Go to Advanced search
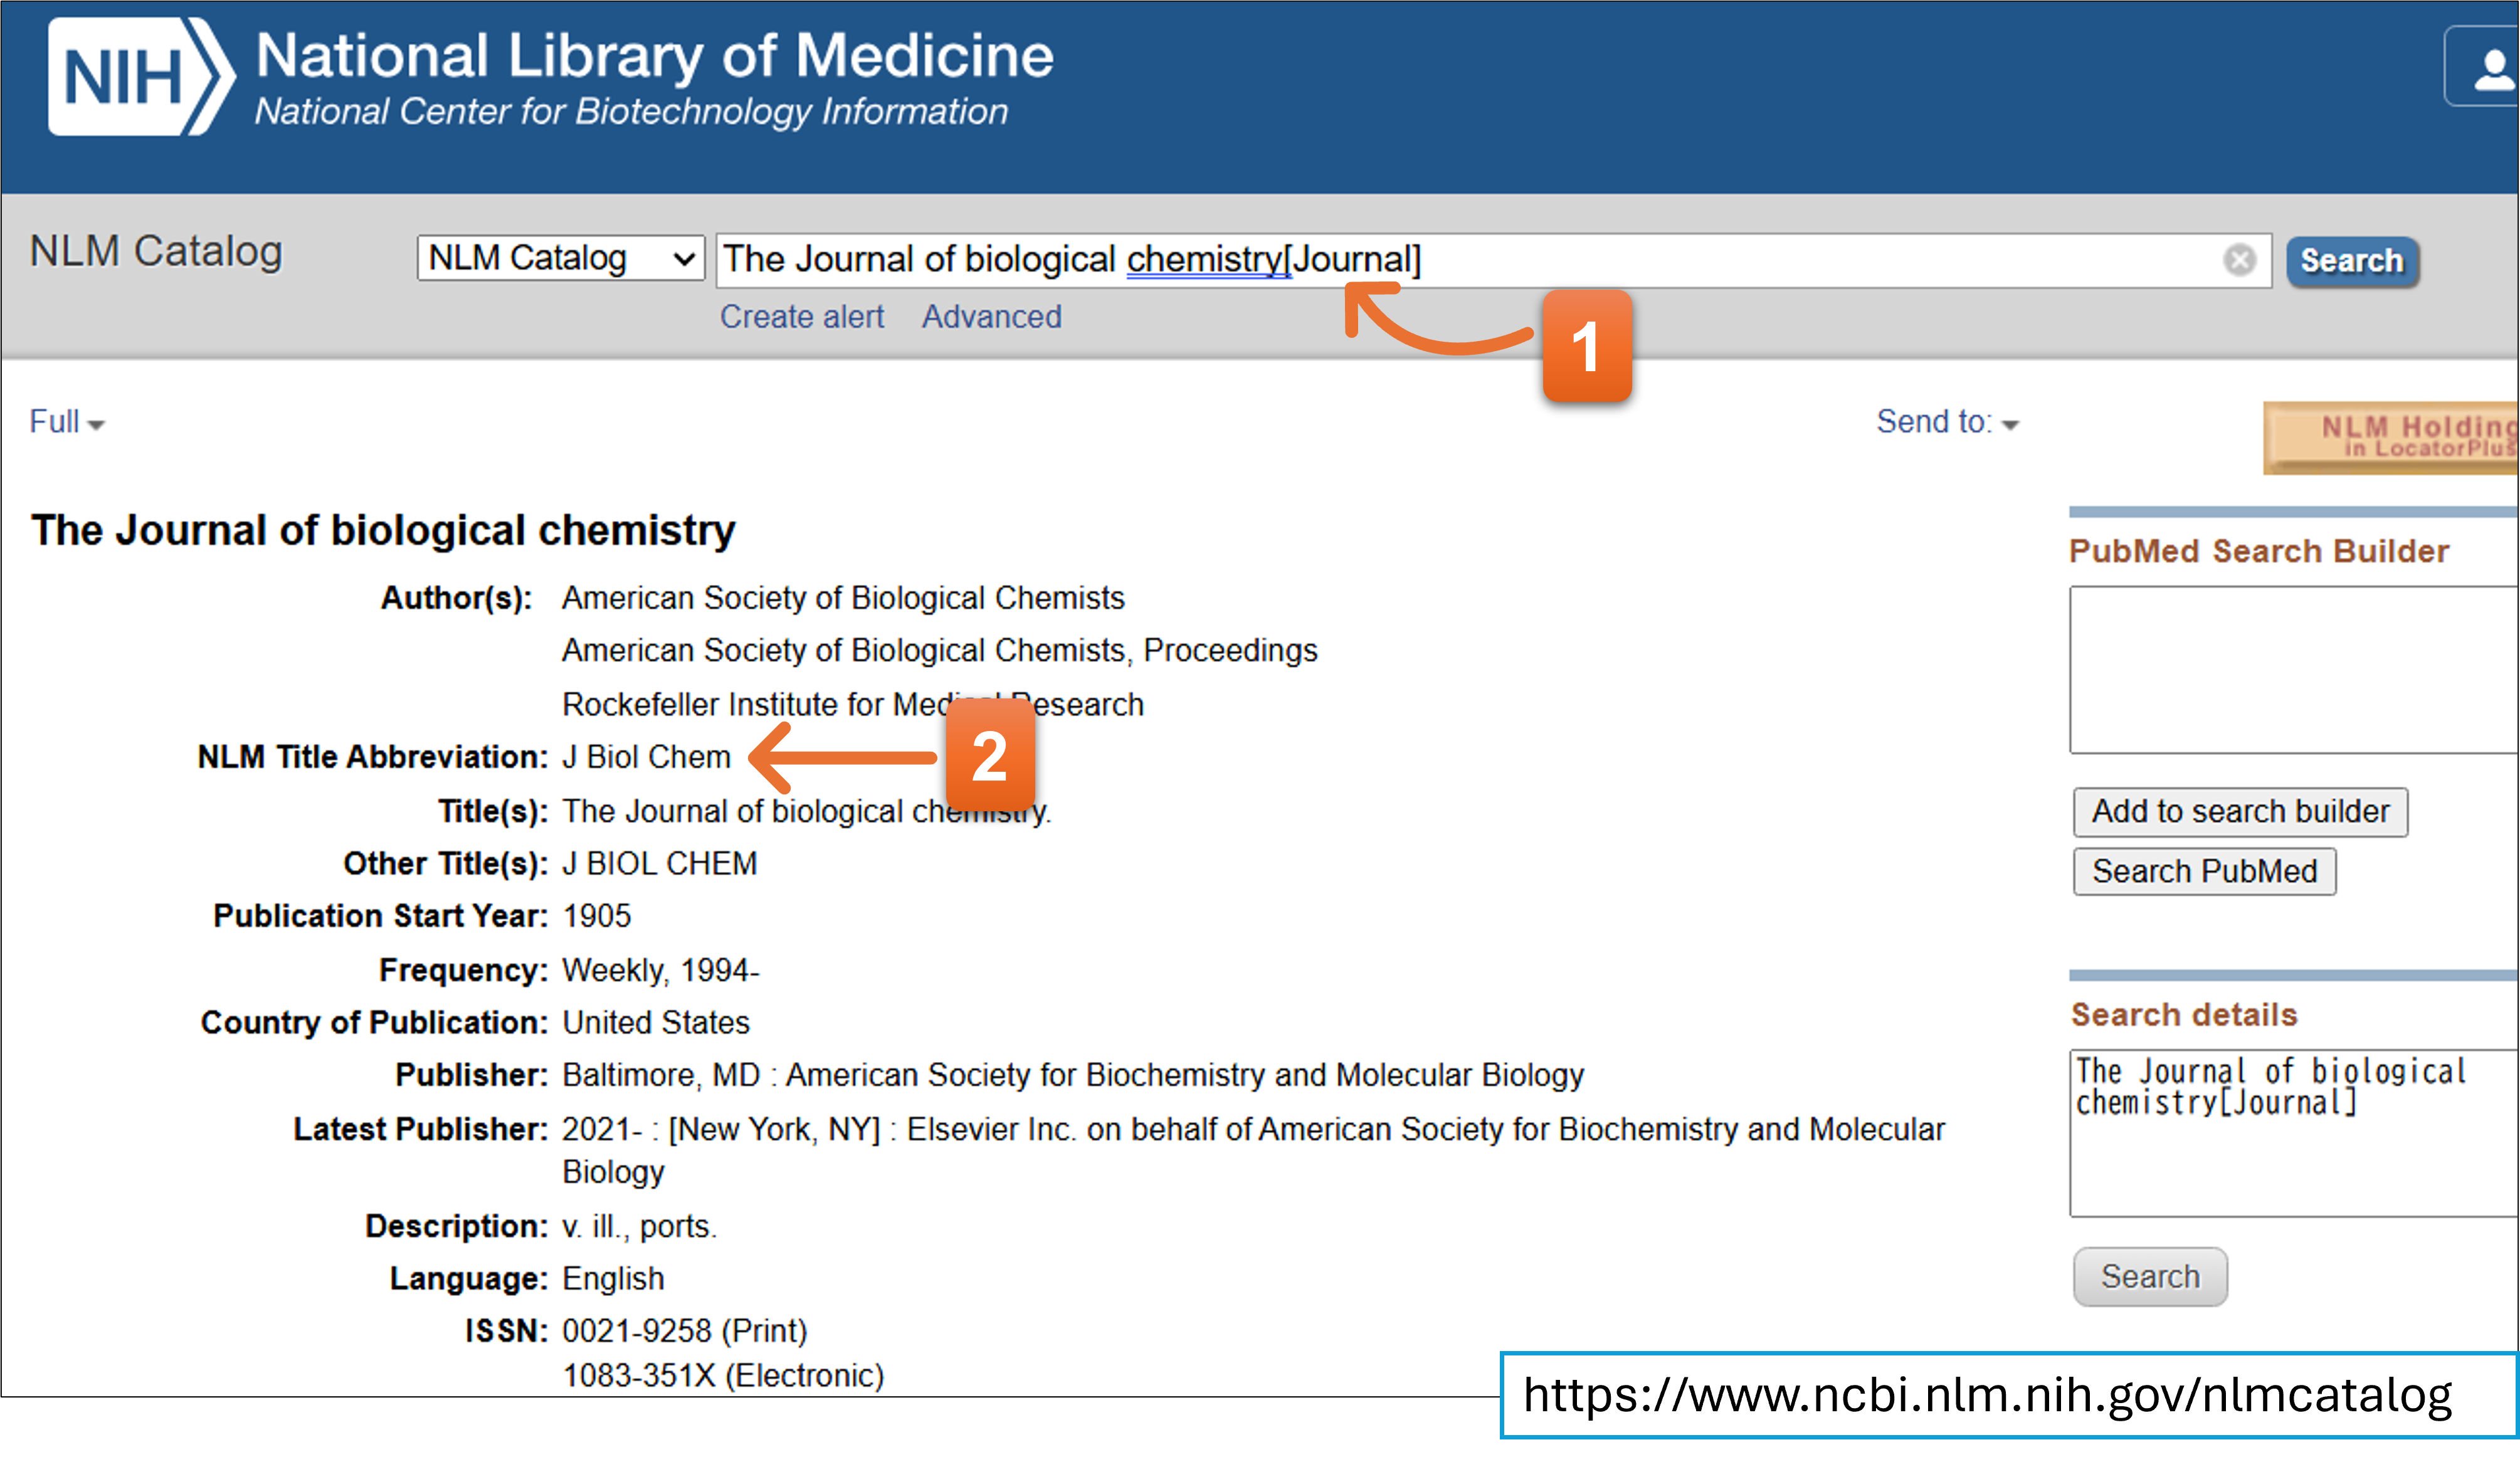 (x=991, y=317)
